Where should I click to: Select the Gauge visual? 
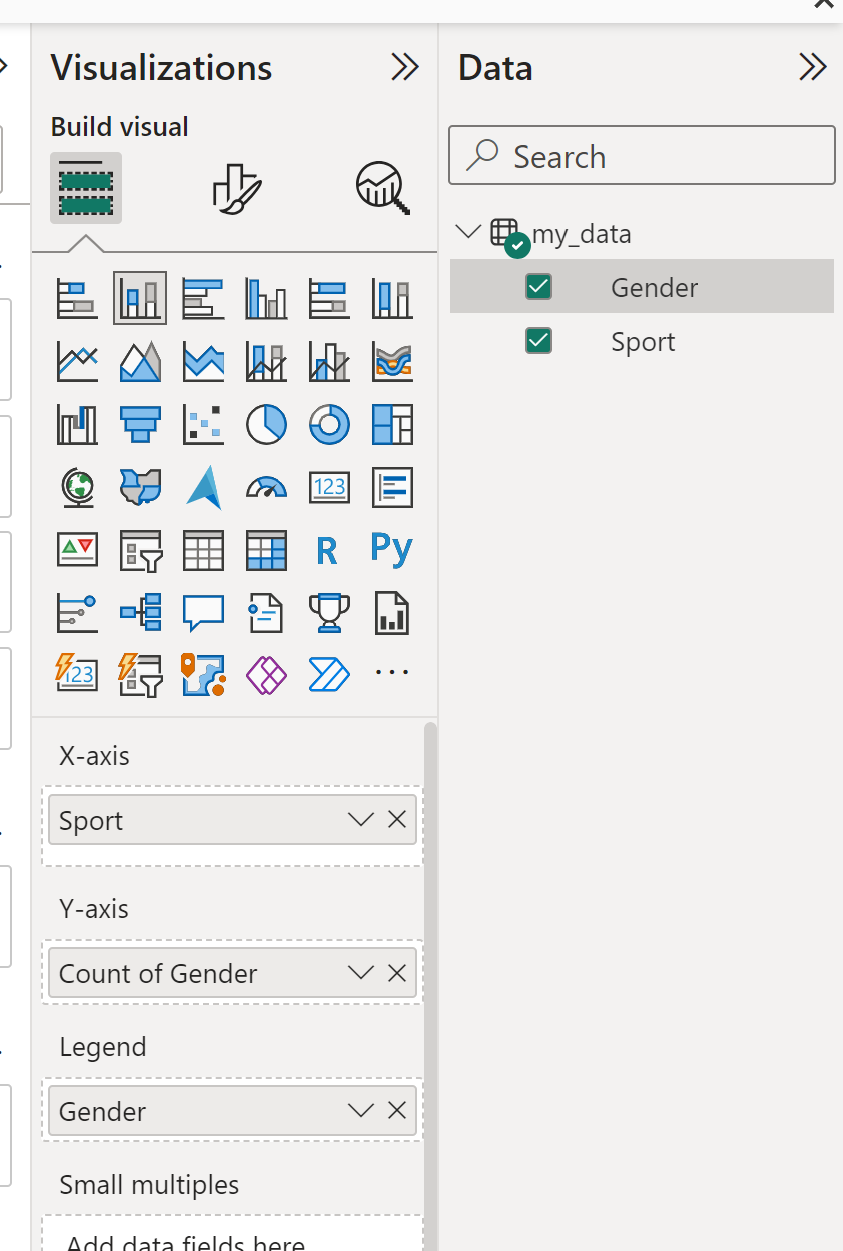click(266, 488)
